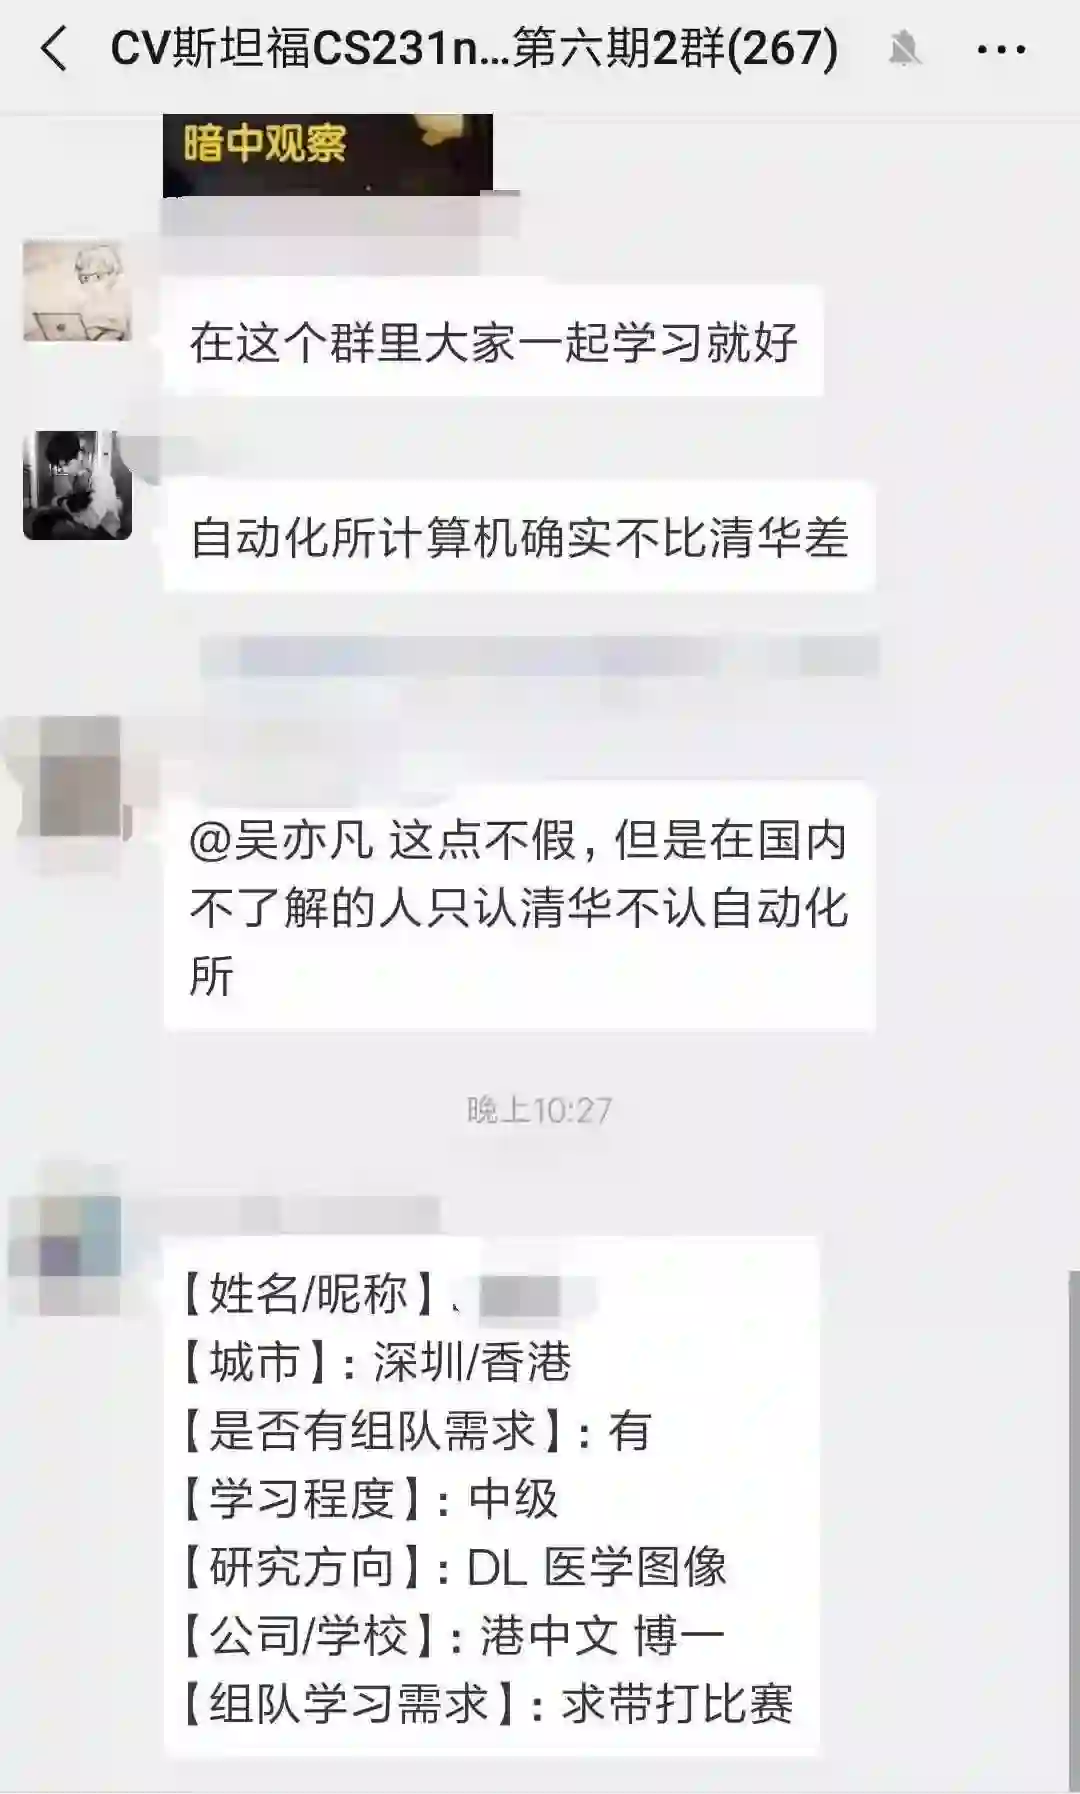Tap the @吴亦凡 mention in the reply
Viewport: 1080px width, 1794px height.
tap(281, 840)
